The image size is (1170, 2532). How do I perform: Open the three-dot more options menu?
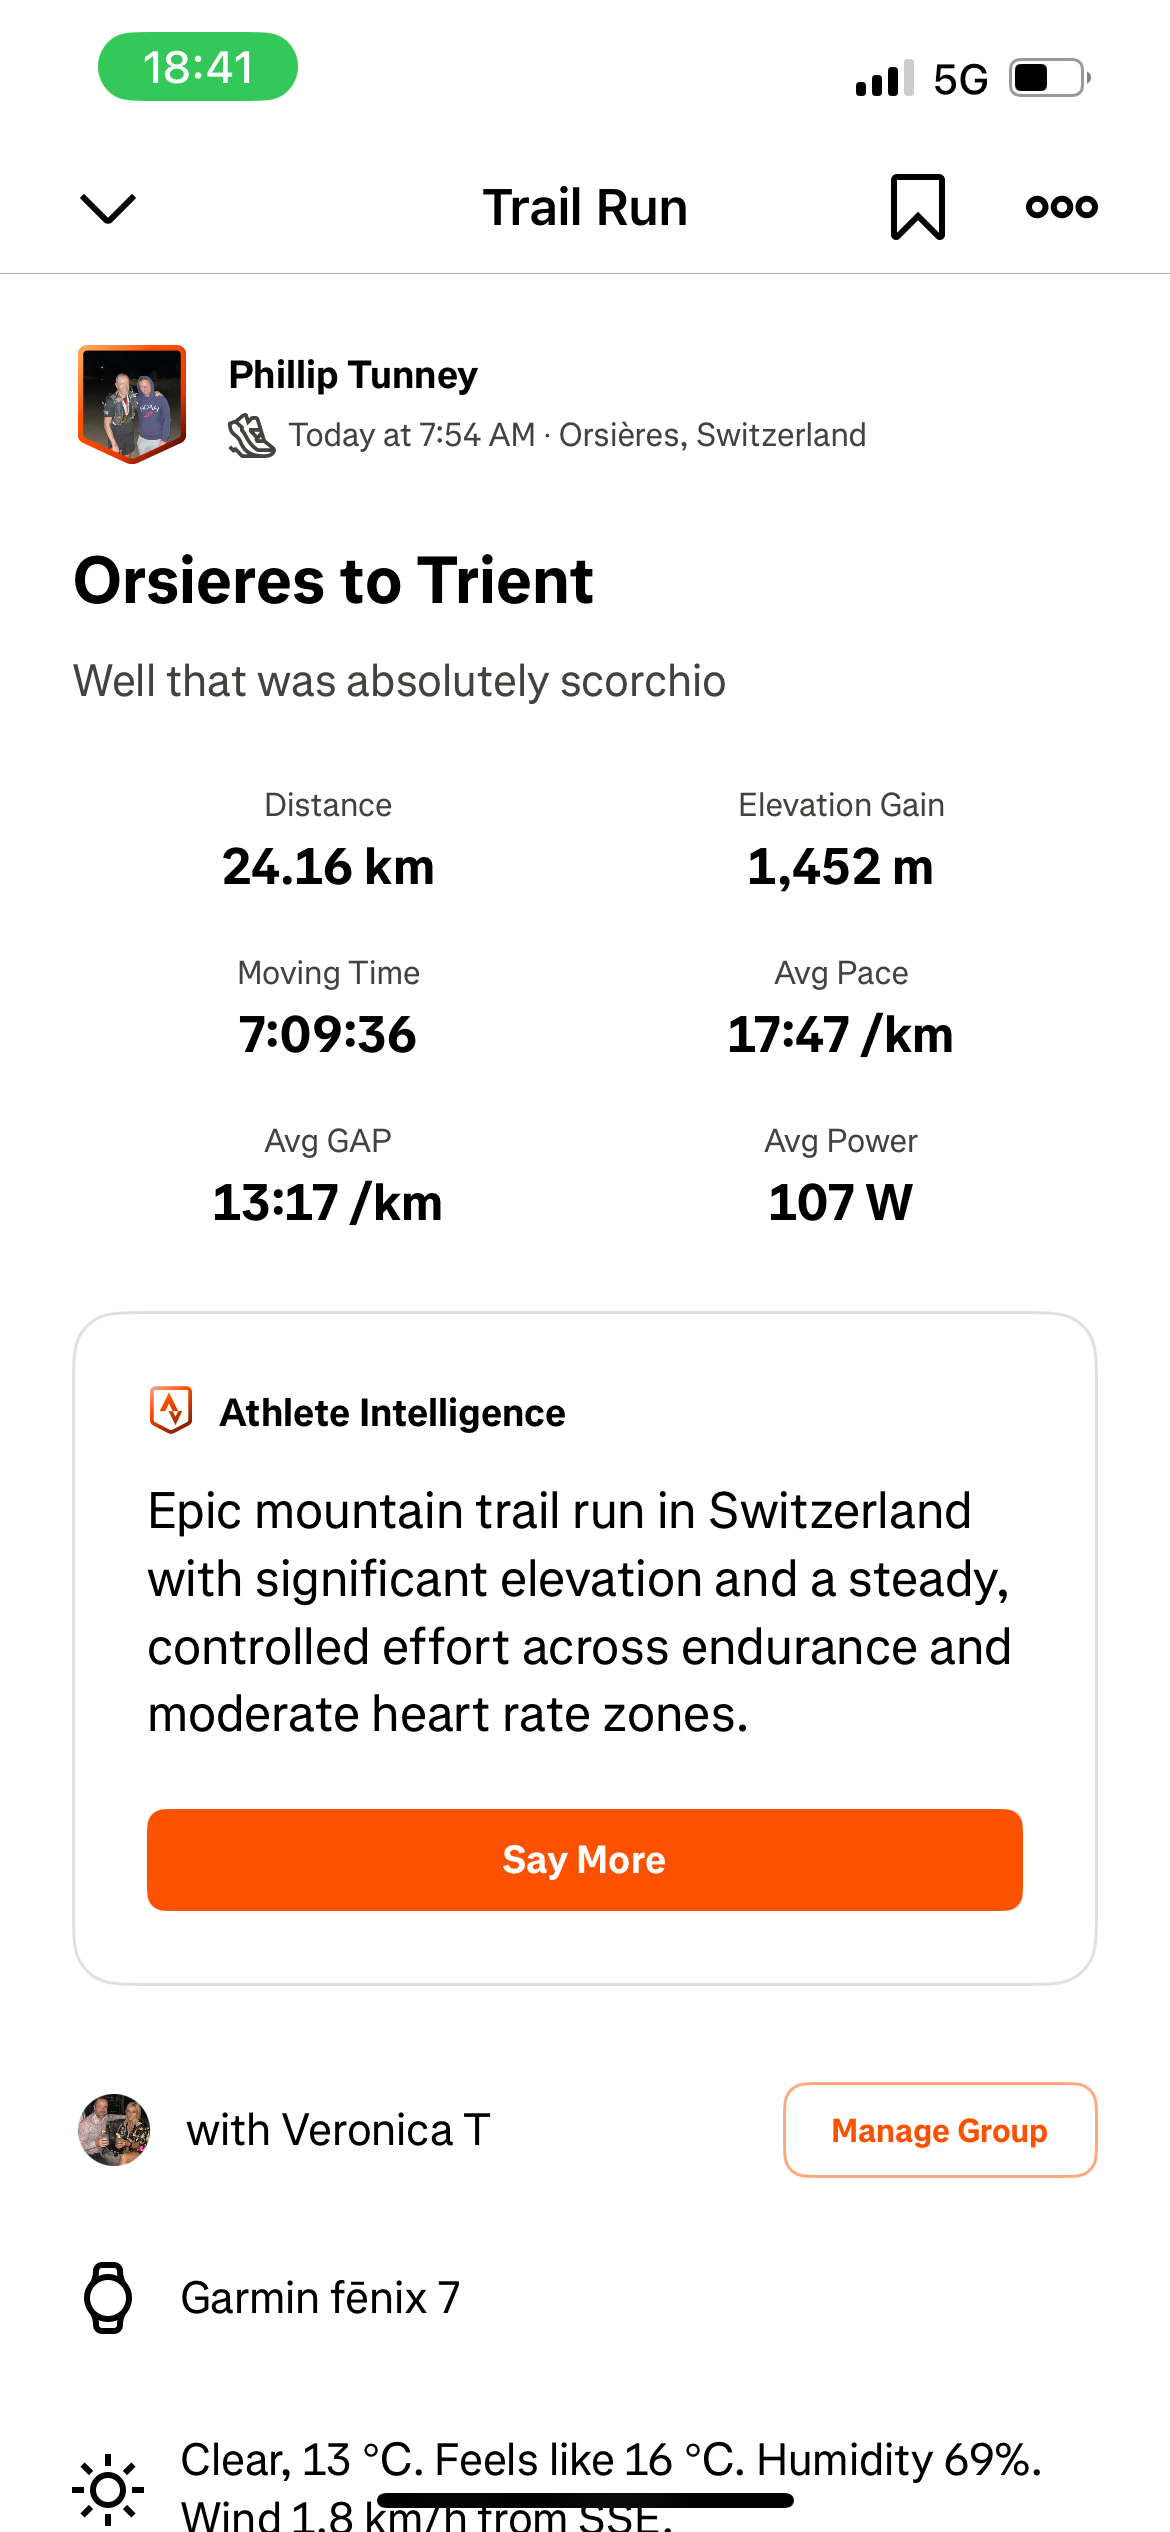[x=1061, y=207]
